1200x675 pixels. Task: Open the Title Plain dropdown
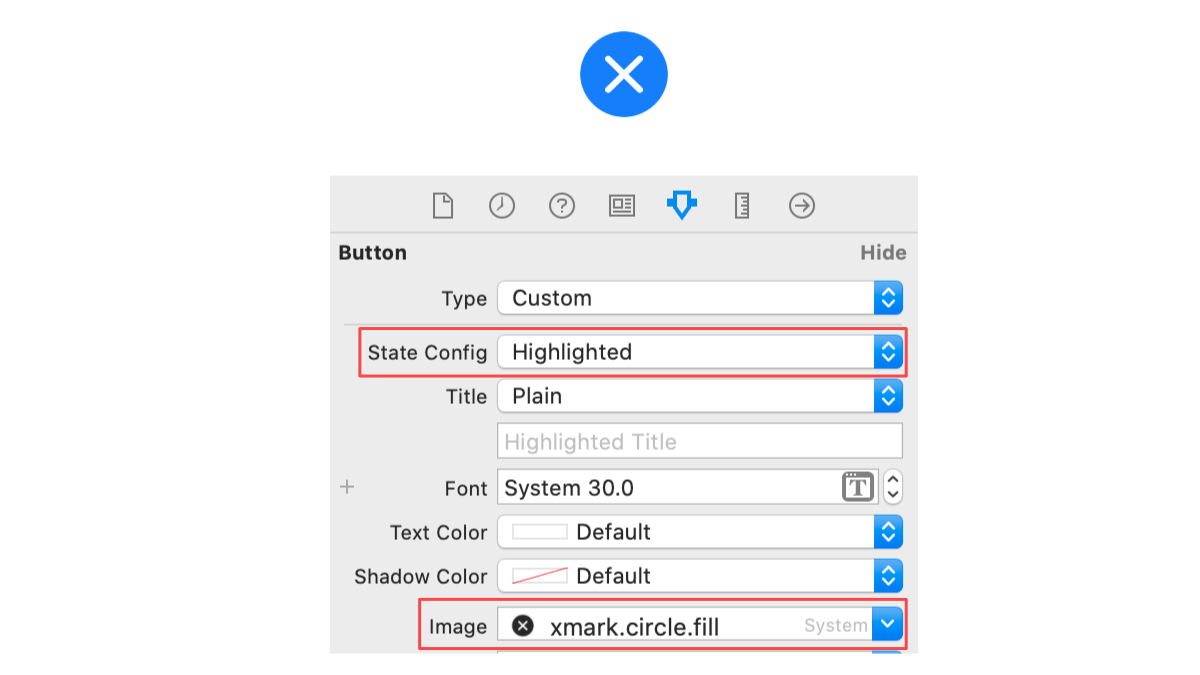tap(888, 396)
